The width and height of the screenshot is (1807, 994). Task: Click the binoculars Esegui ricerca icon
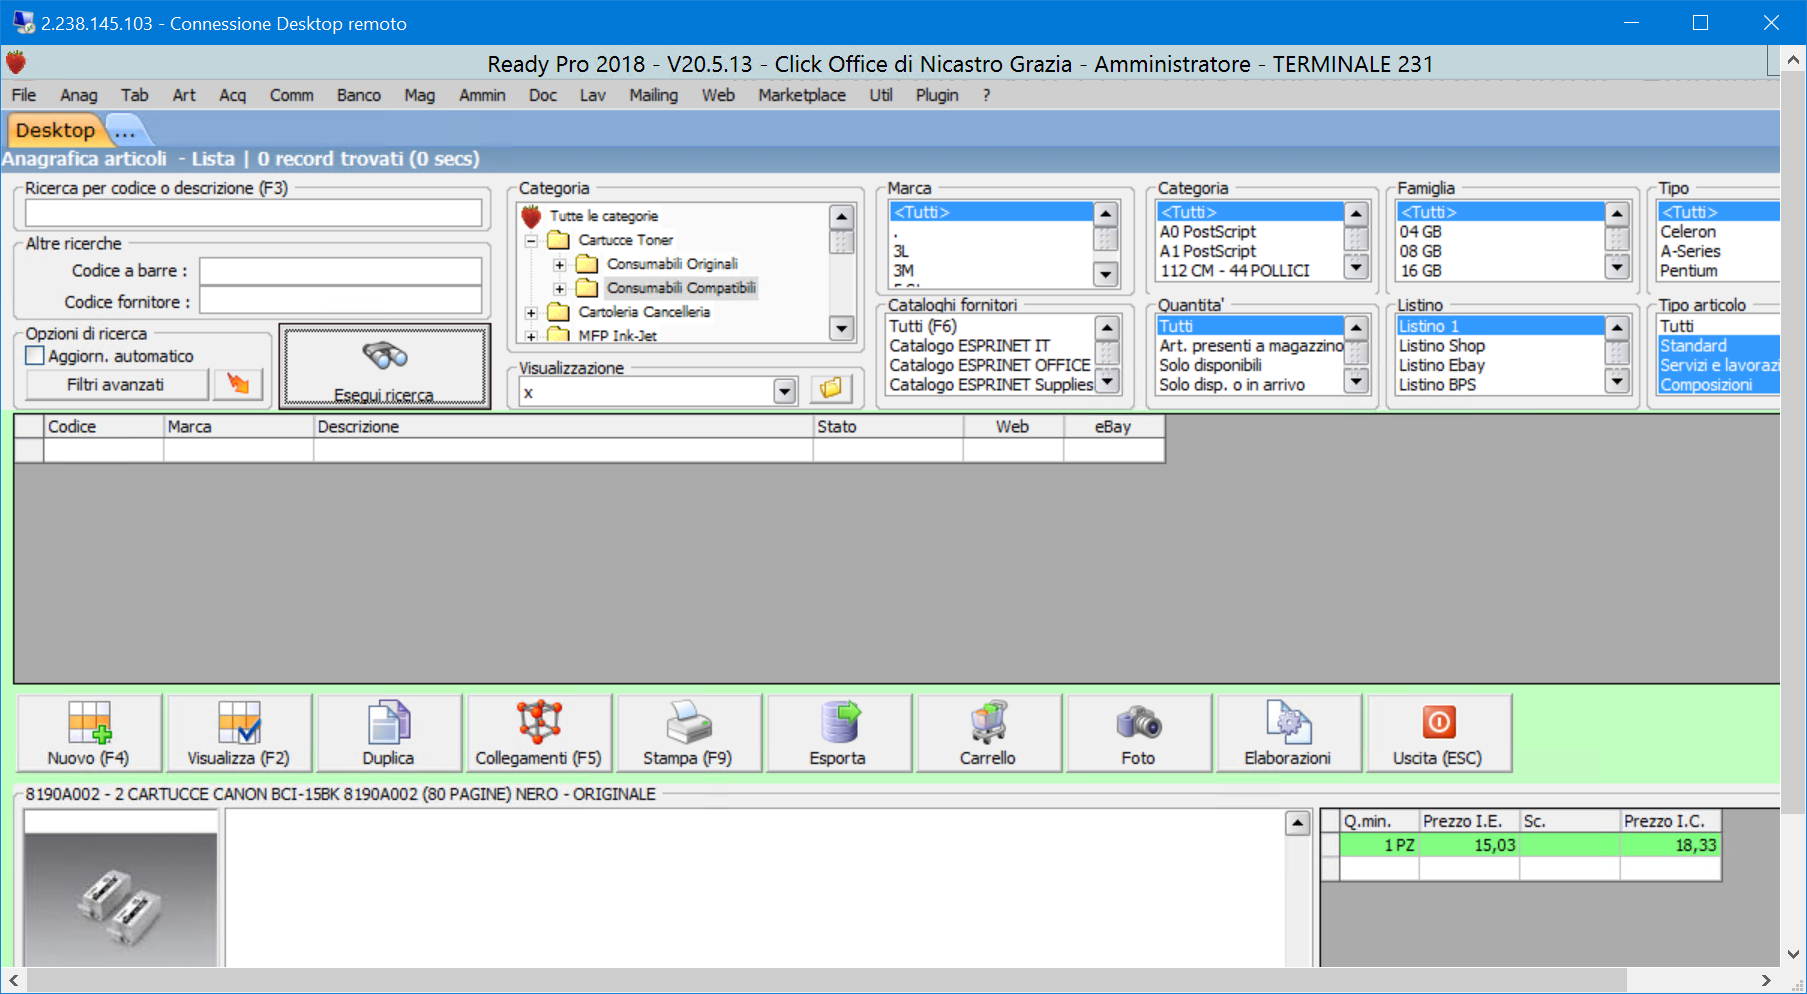click(385, 355)
